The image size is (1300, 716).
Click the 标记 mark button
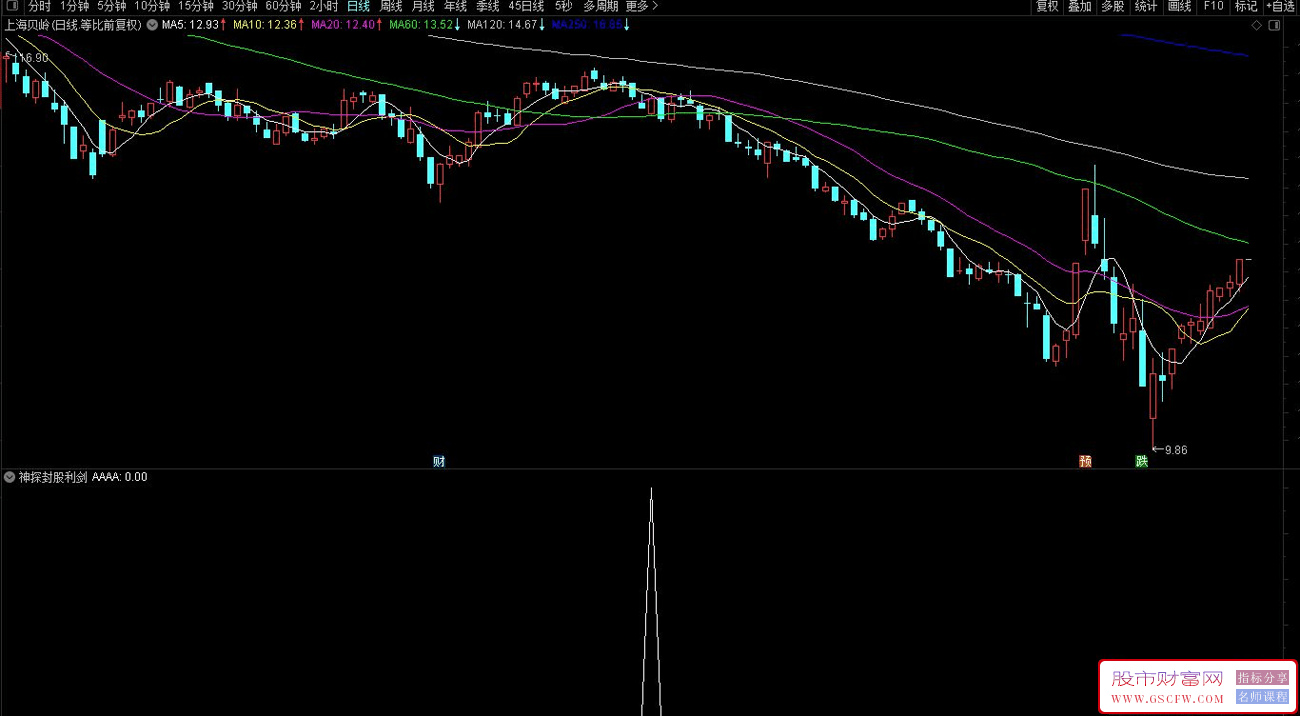(x=1246, y=6)
